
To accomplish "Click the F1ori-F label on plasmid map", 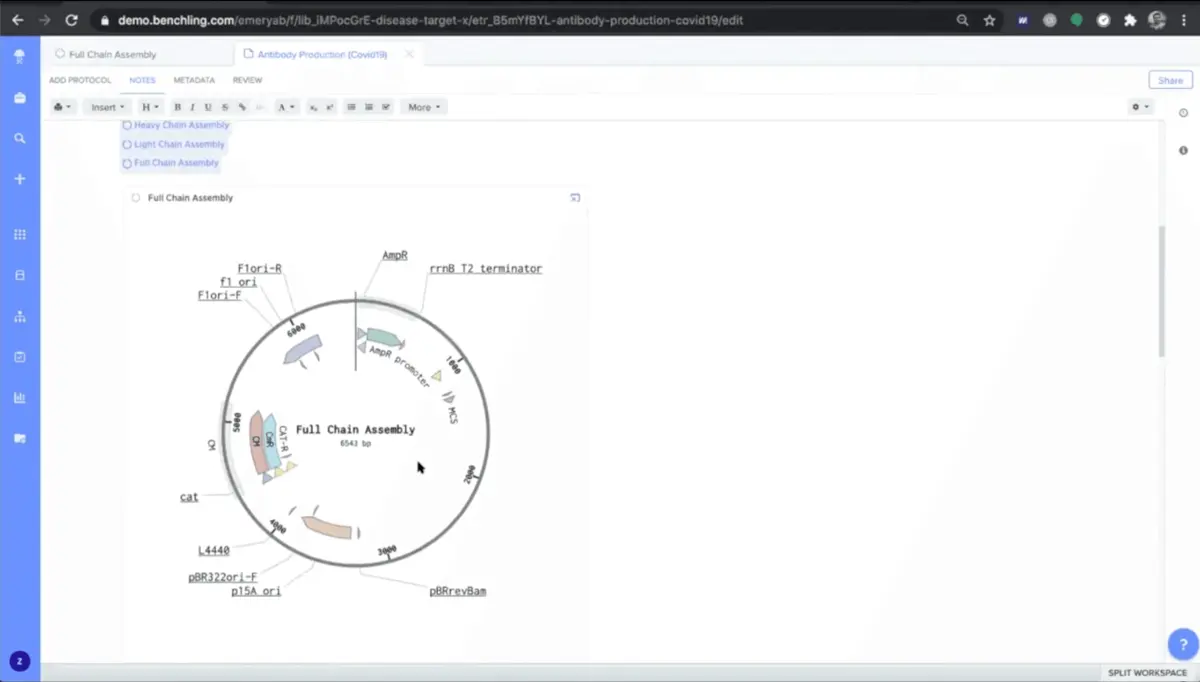I will (x=219, y=295).
